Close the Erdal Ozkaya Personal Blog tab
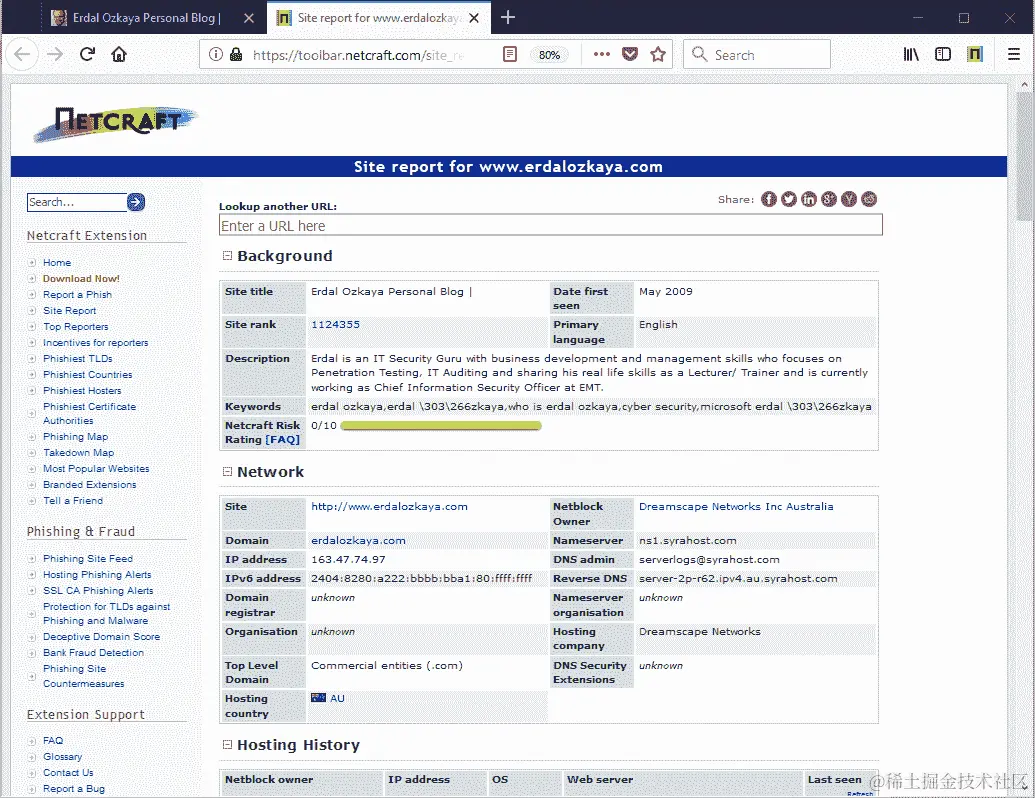Screen dimensions: 1035x798 (249, 18)
